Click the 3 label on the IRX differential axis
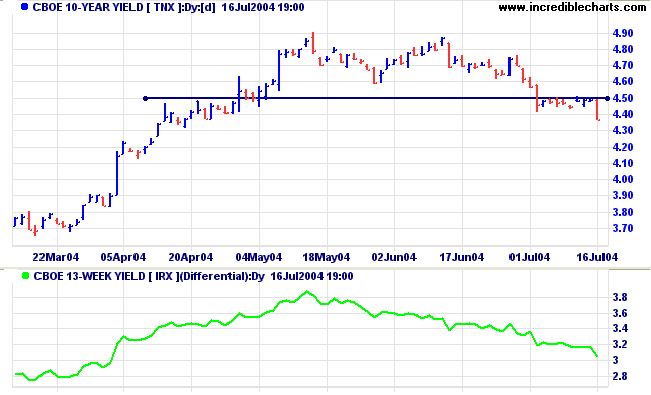 click(616, 361)
